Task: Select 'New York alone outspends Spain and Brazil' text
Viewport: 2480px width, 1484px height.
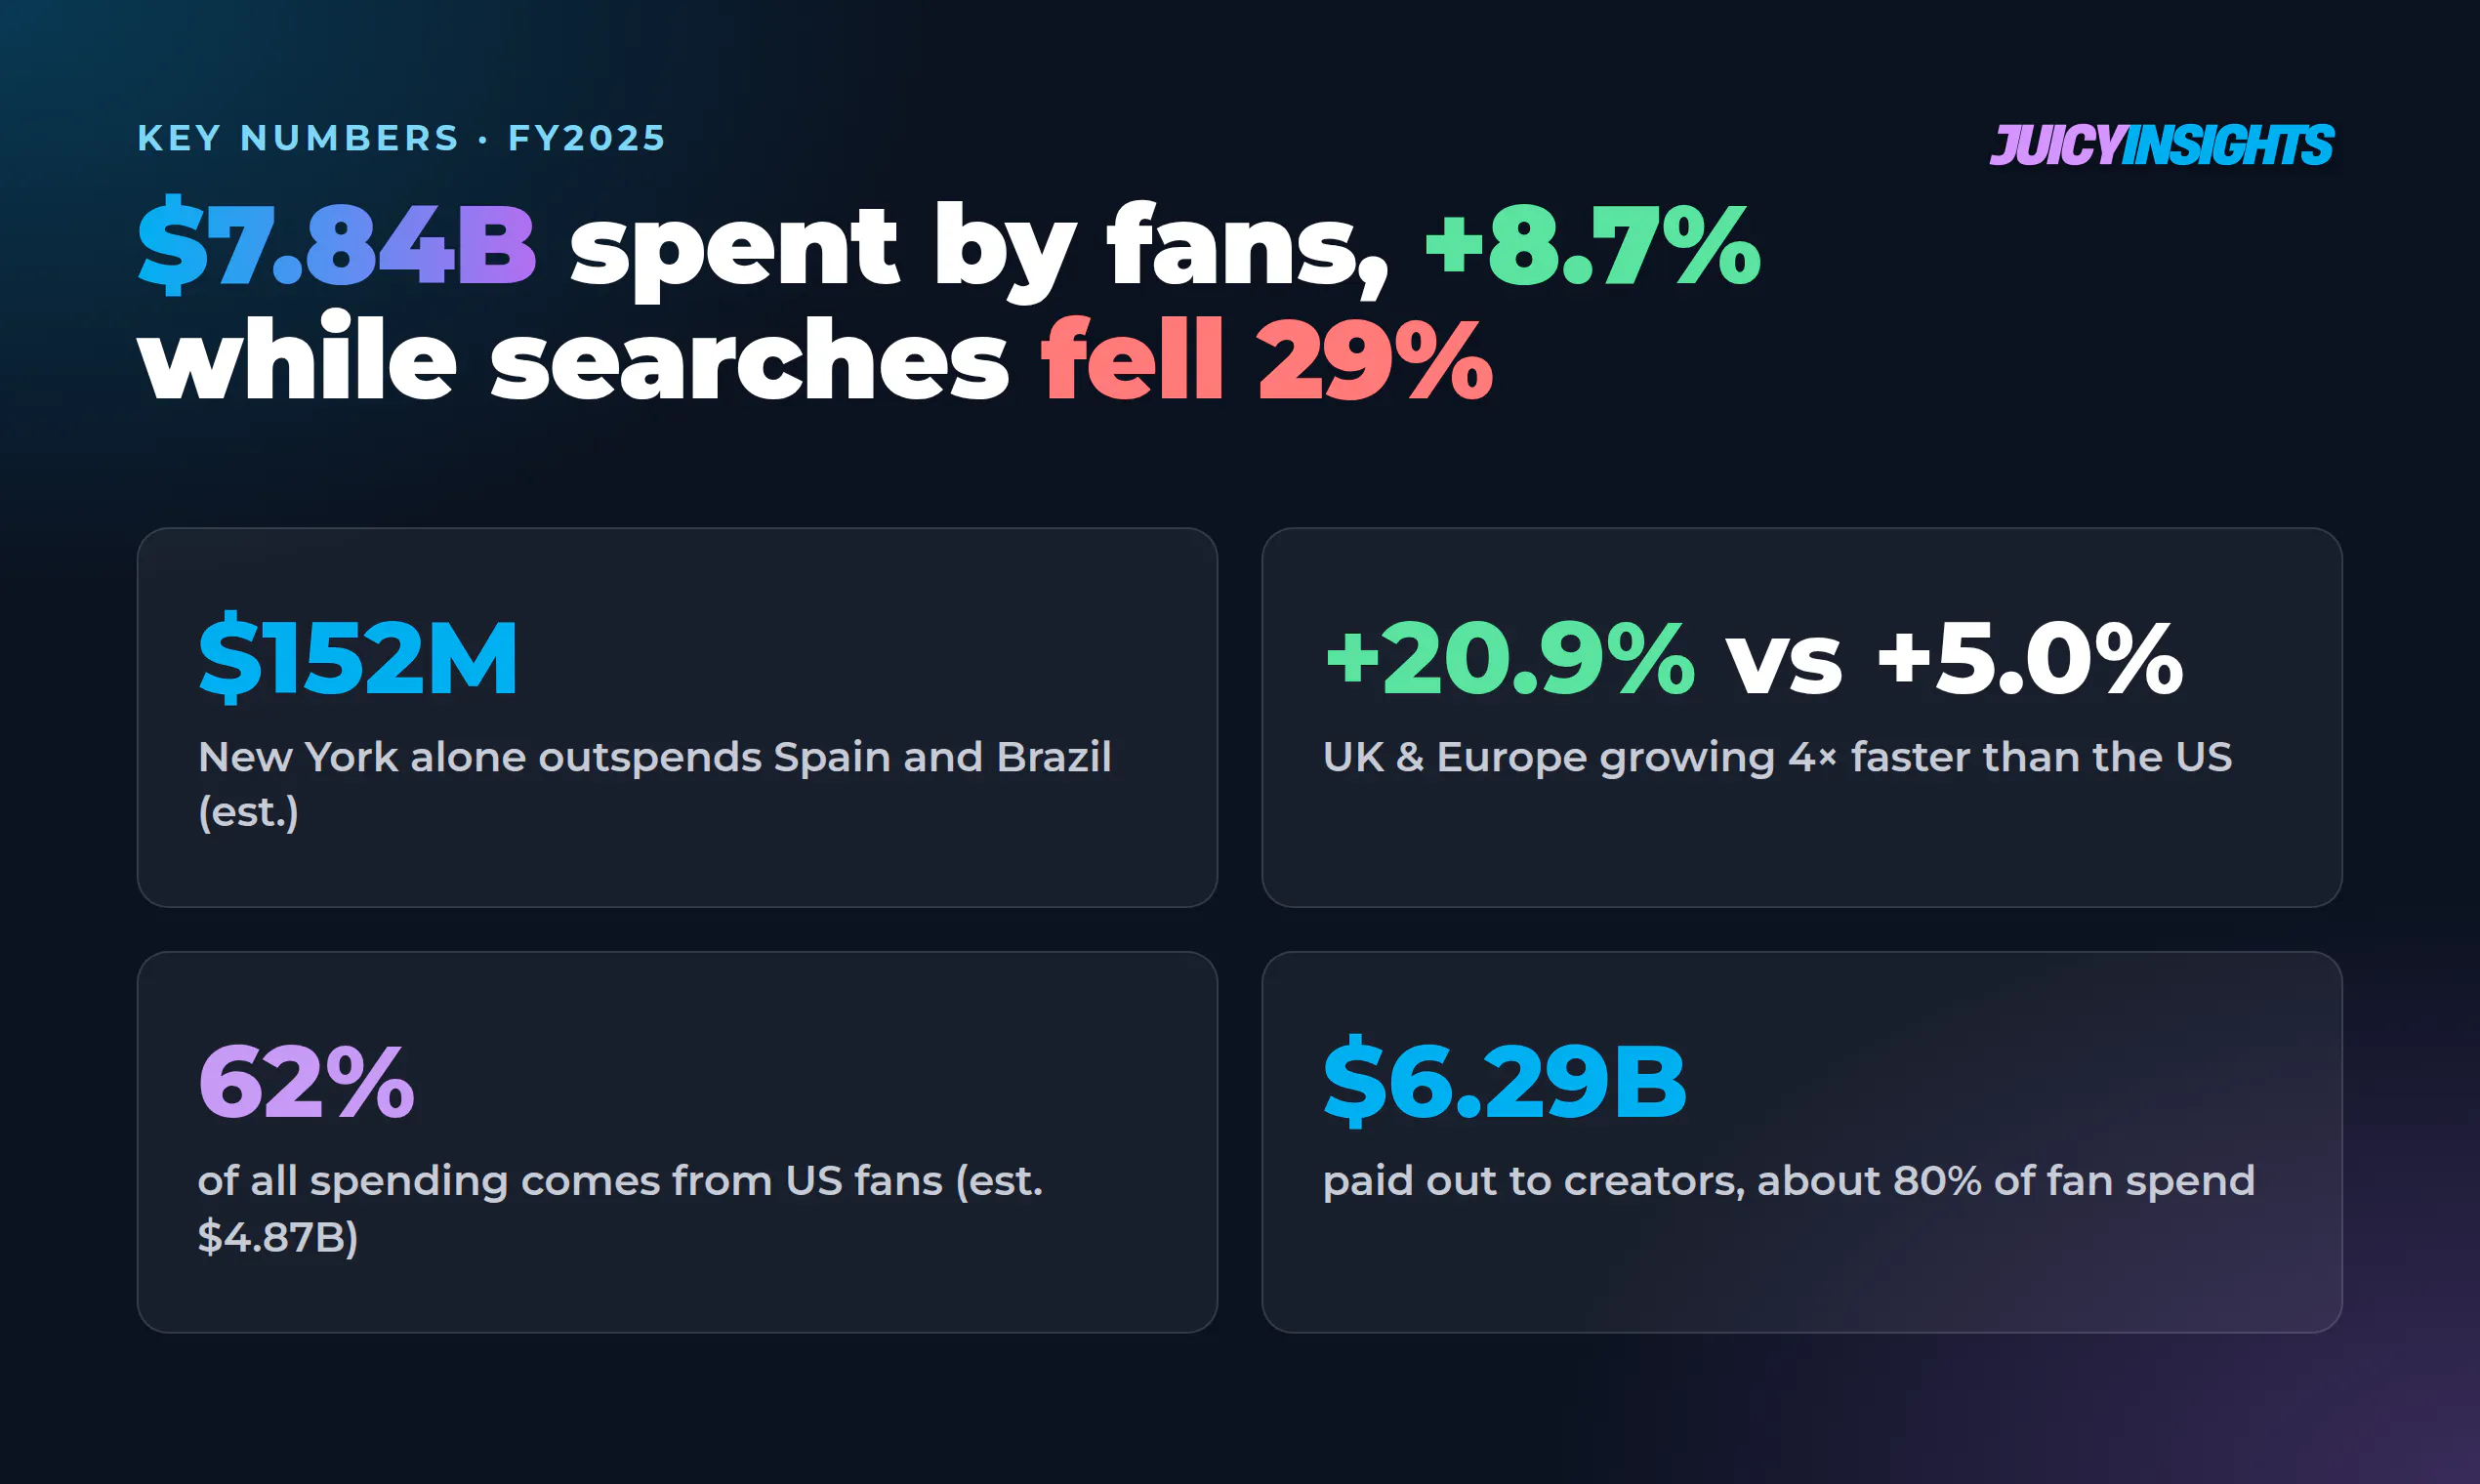Action: (655, 757)
